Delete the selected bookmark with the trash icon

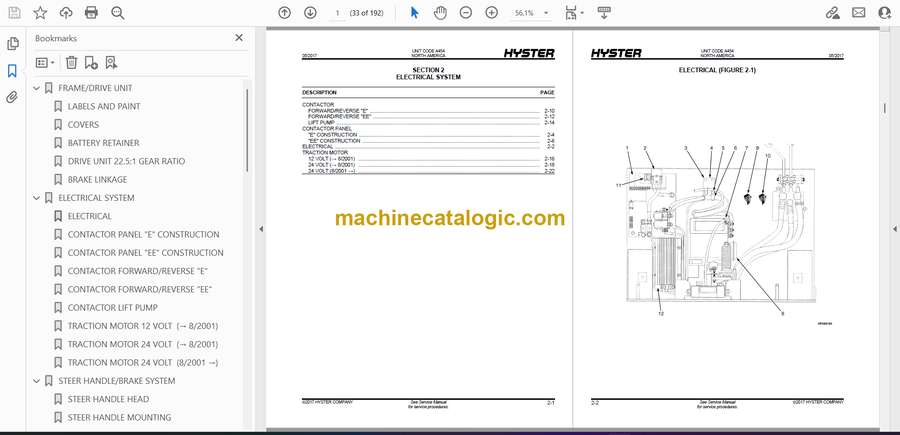[71, 63]
